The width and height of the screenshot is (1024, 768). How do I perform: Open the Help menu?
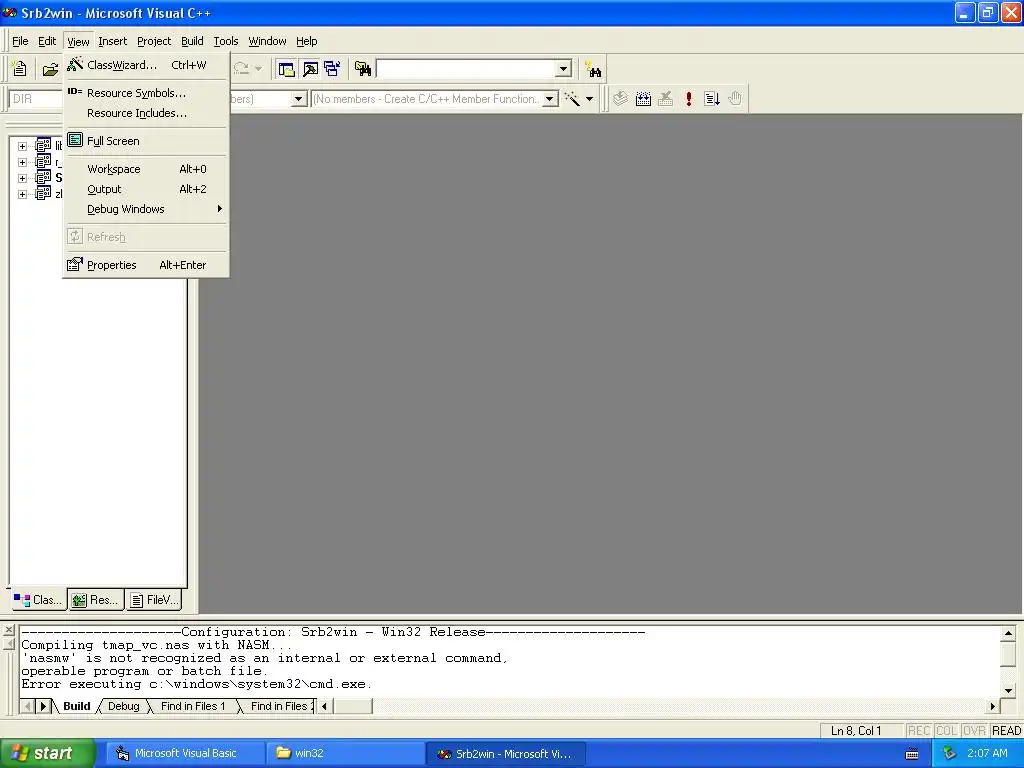[x=306, y=41]
